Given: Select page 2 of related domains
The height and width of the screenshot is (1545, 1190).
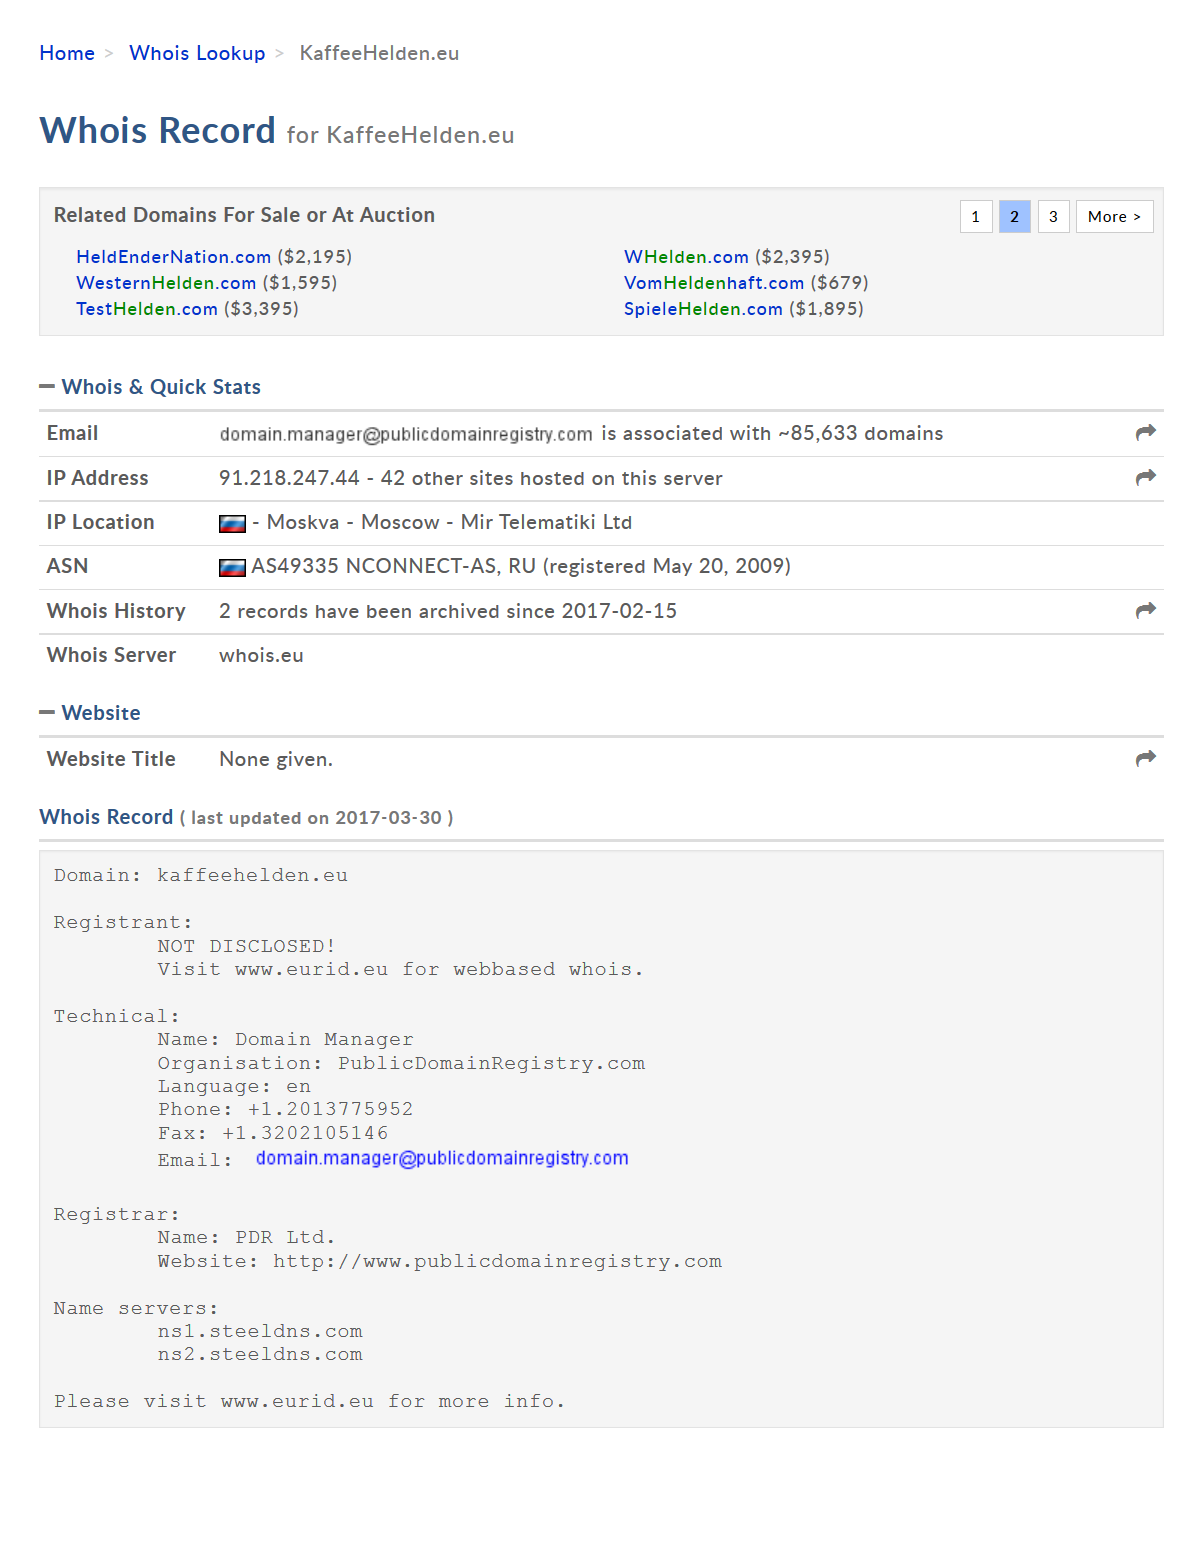Looking at the screenshot, I should [x=1014, y=216].
